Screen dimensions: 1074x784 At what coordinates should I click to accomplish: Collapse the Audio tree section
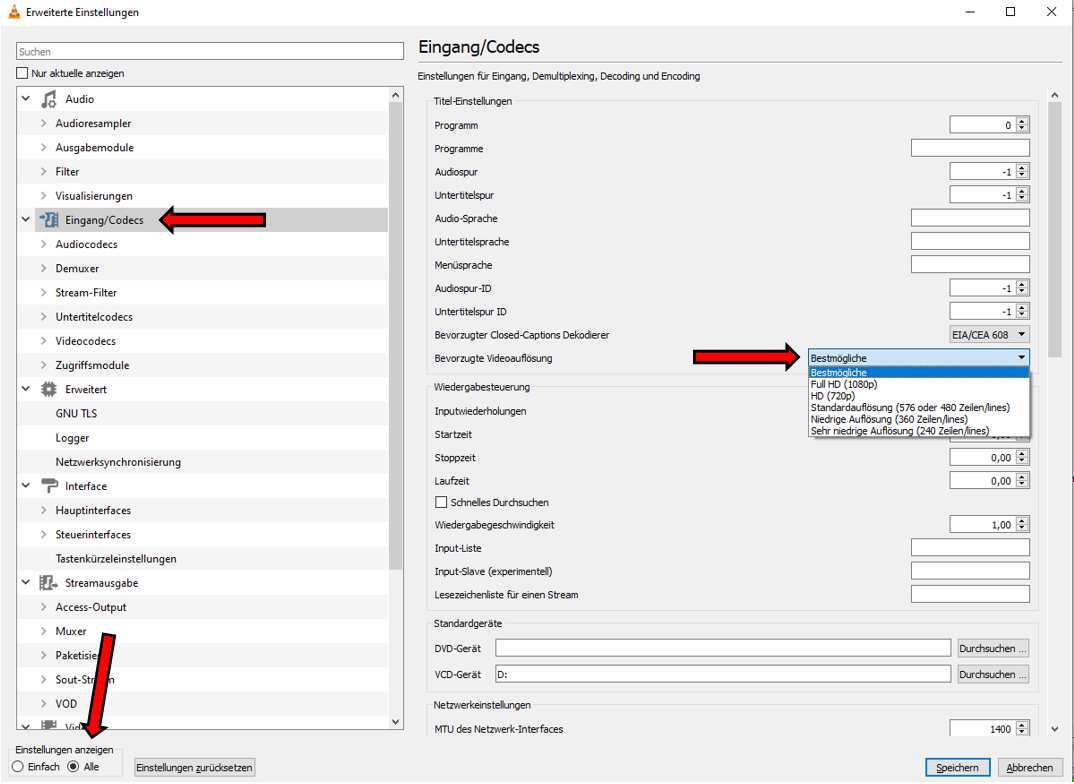26,99
